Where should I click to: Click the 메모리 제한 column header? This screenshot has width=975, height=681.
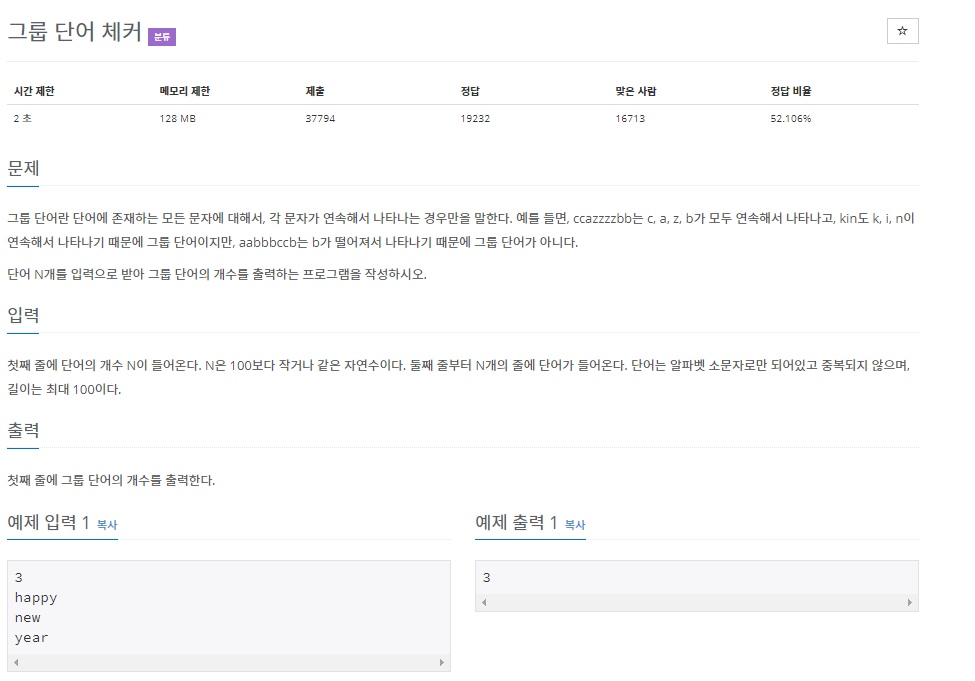point(185,91)
